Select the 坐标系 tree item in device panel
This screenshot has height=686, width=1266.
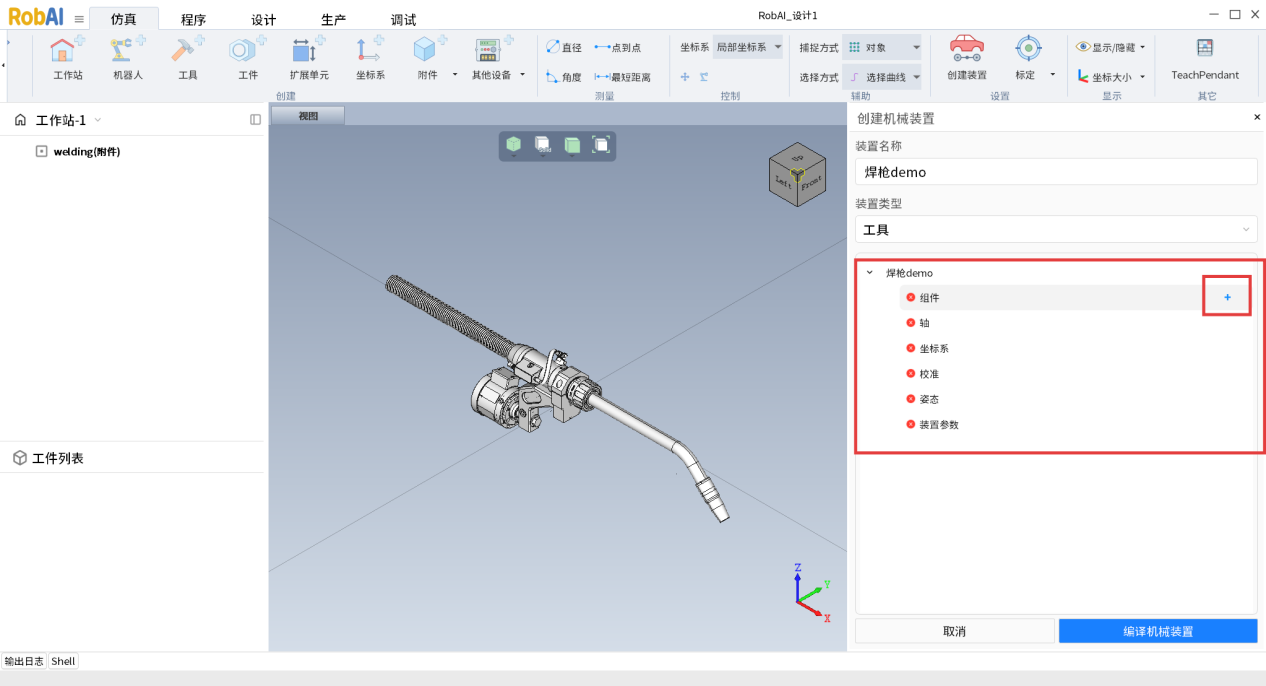point(934,348)
